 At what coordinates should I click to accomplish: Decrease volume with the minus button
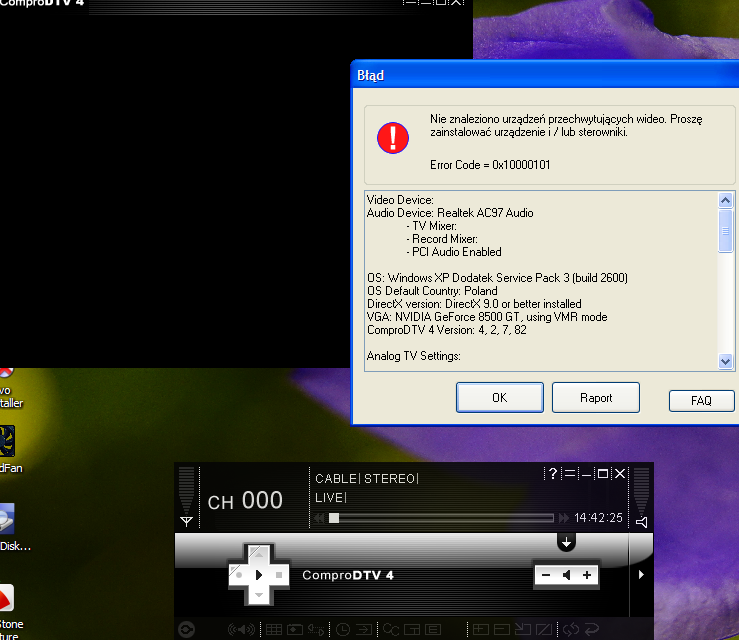coord(546,575)
